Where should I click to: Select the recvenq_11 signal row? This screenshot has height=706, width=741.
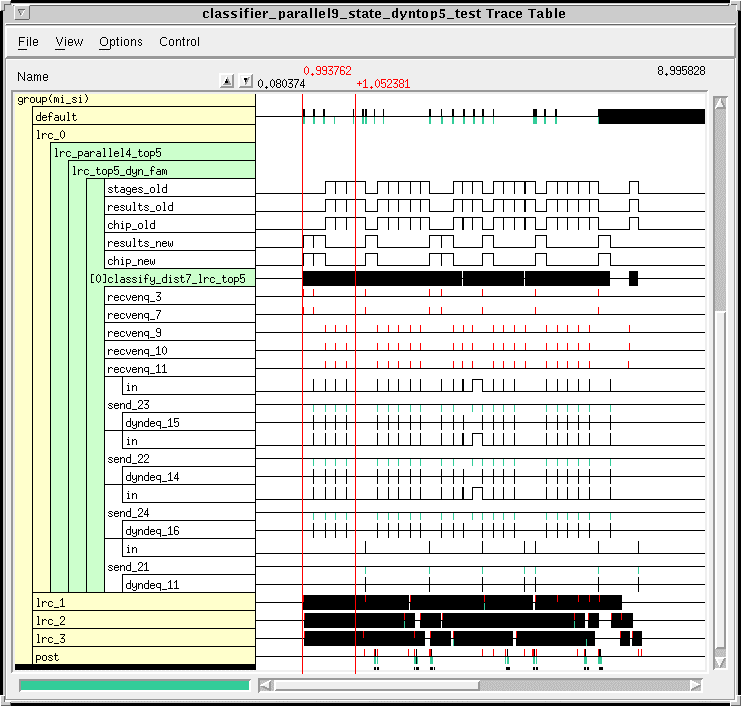(134, 369)
